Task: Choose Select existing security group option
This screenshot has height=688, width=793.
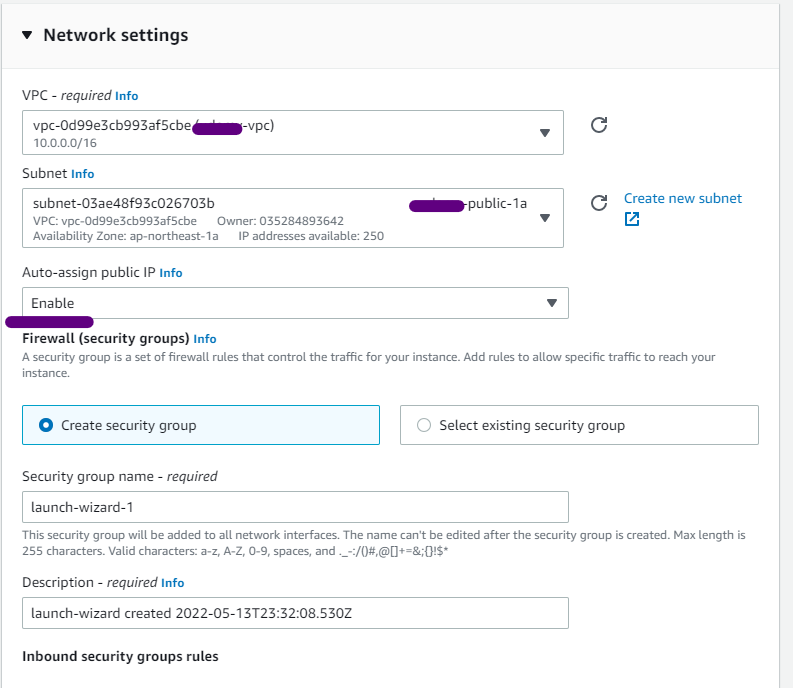Action: coord(579,425)
